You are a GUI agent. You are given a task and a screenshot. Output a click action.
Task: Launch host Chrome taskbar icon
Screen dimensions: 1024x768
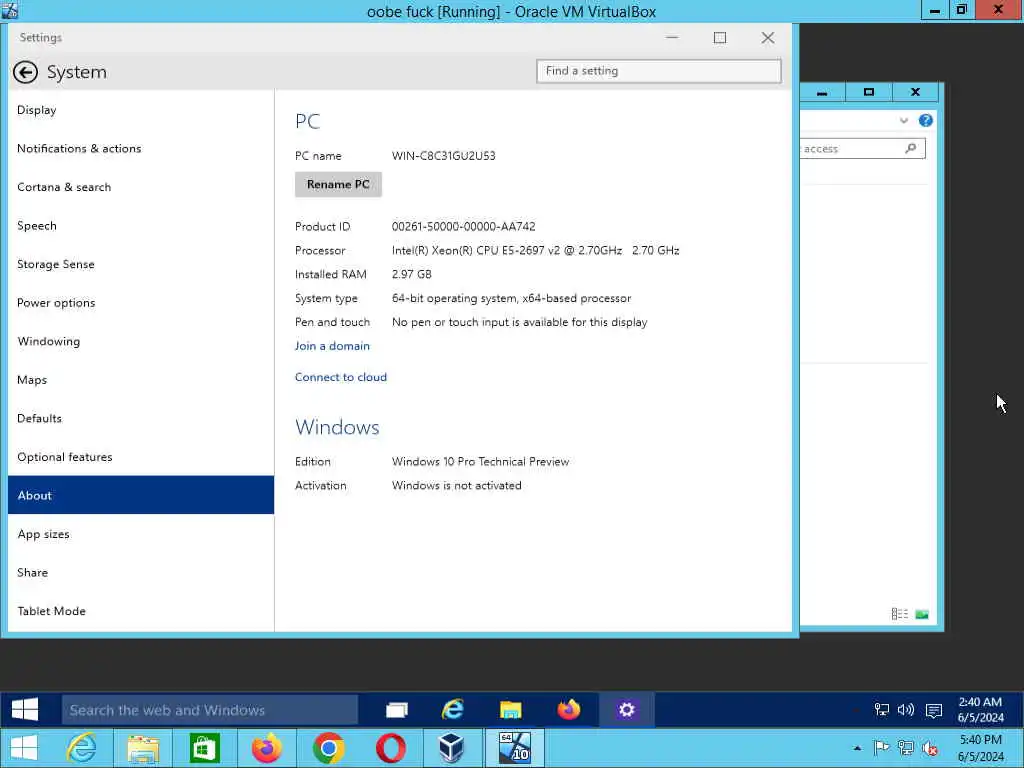tap(328, 748)
